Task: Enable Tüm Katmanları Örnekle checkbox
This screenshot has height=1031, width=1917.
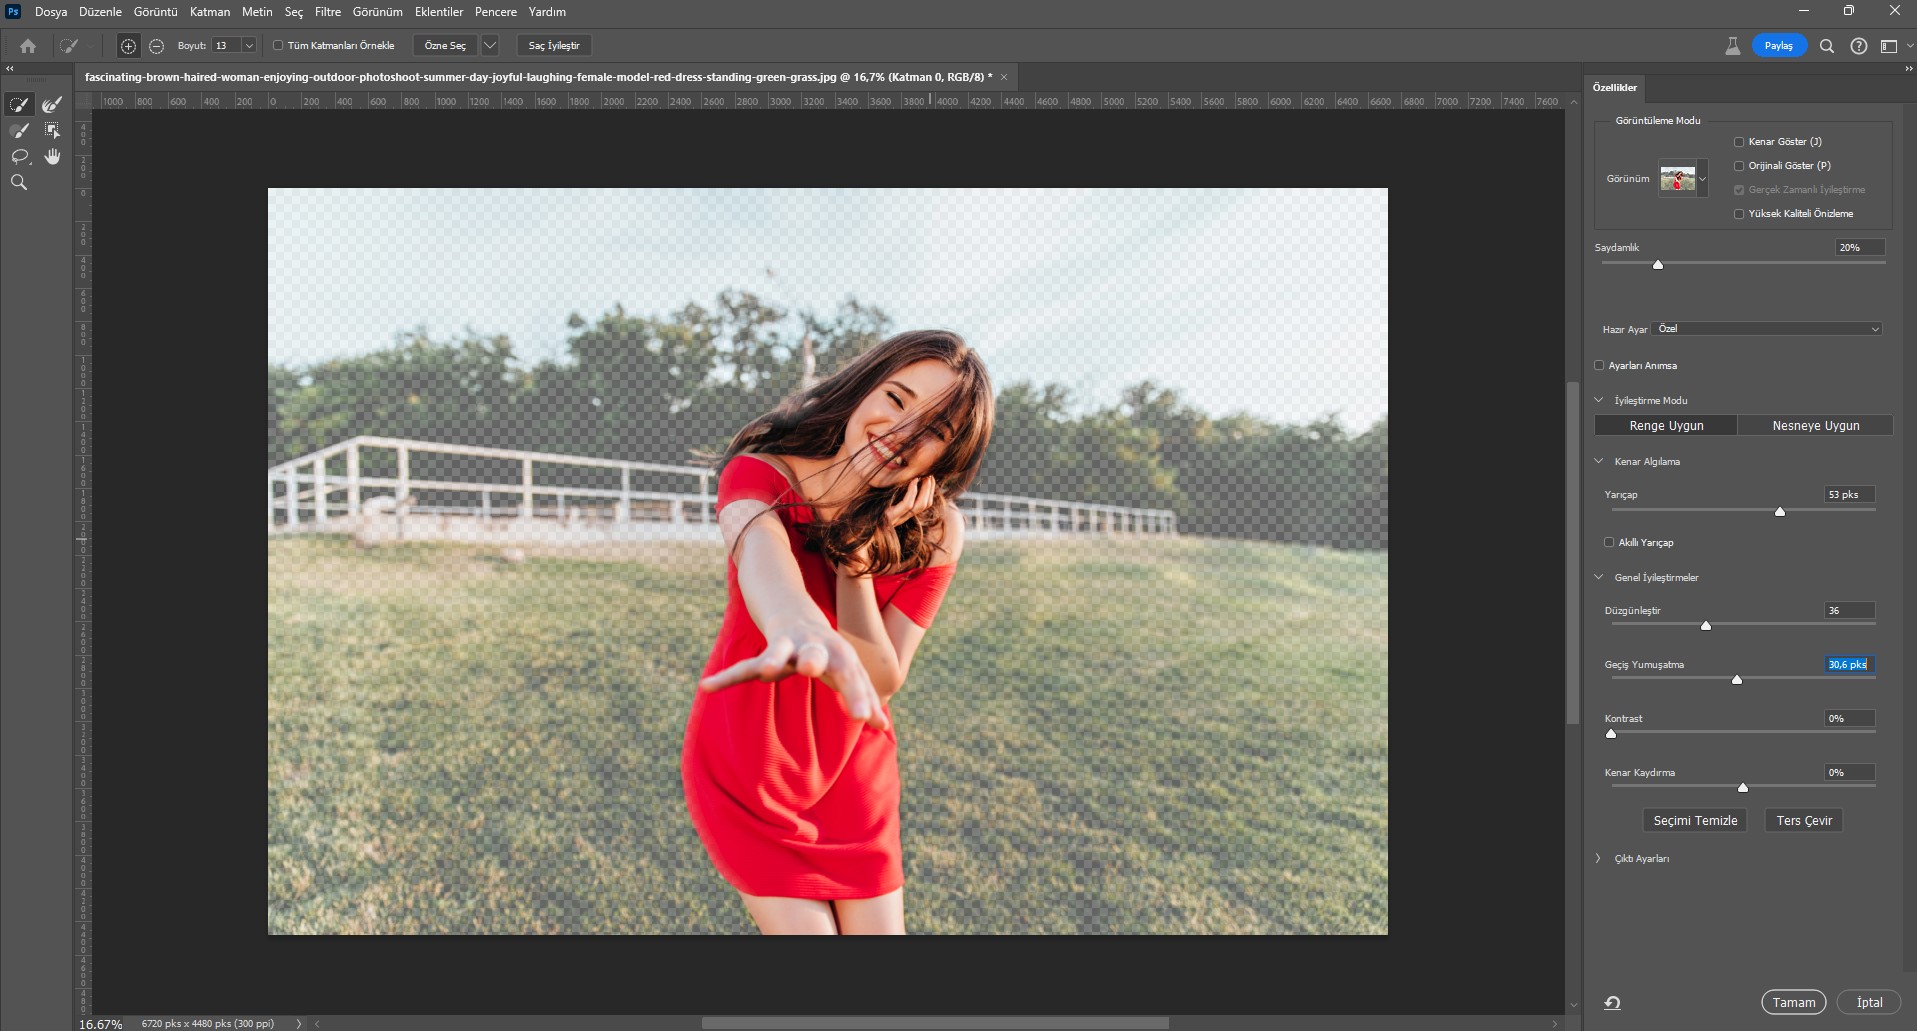Action: click(x=278, y=46)
